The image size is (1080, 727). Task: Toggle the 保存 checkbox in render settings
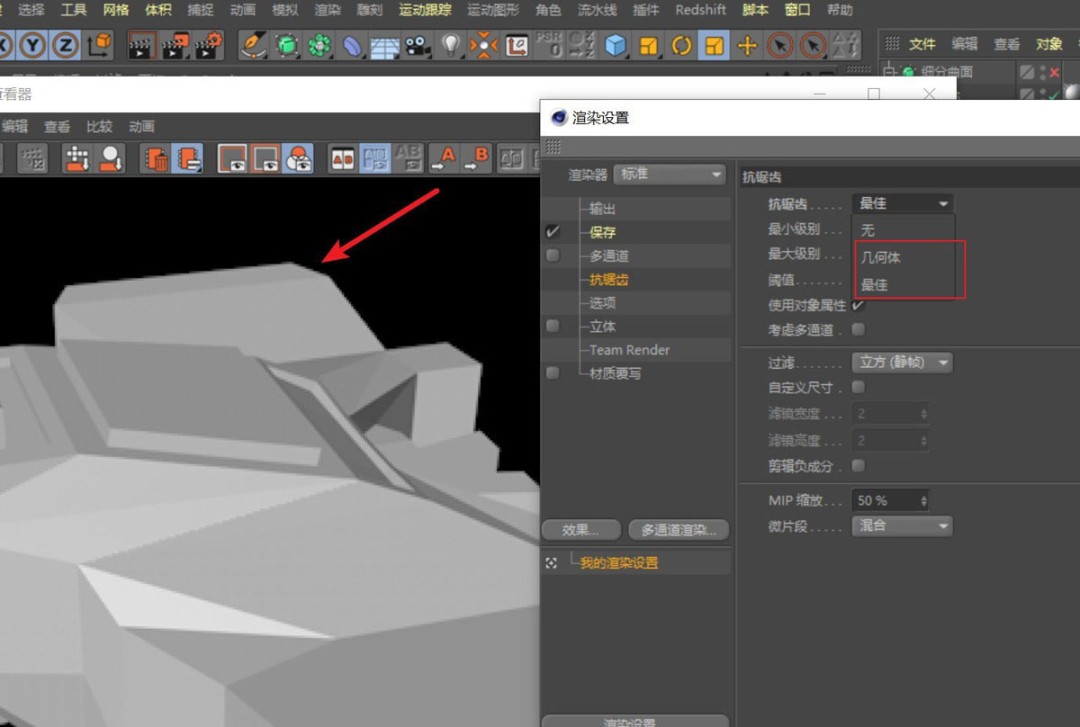coord(552,231)
